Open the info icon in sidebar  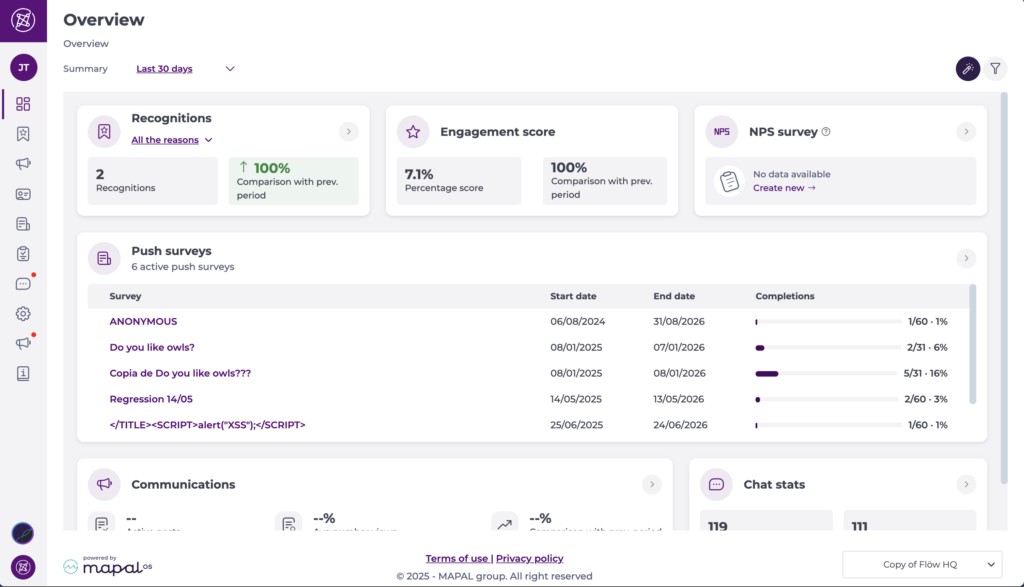point(23,373)
